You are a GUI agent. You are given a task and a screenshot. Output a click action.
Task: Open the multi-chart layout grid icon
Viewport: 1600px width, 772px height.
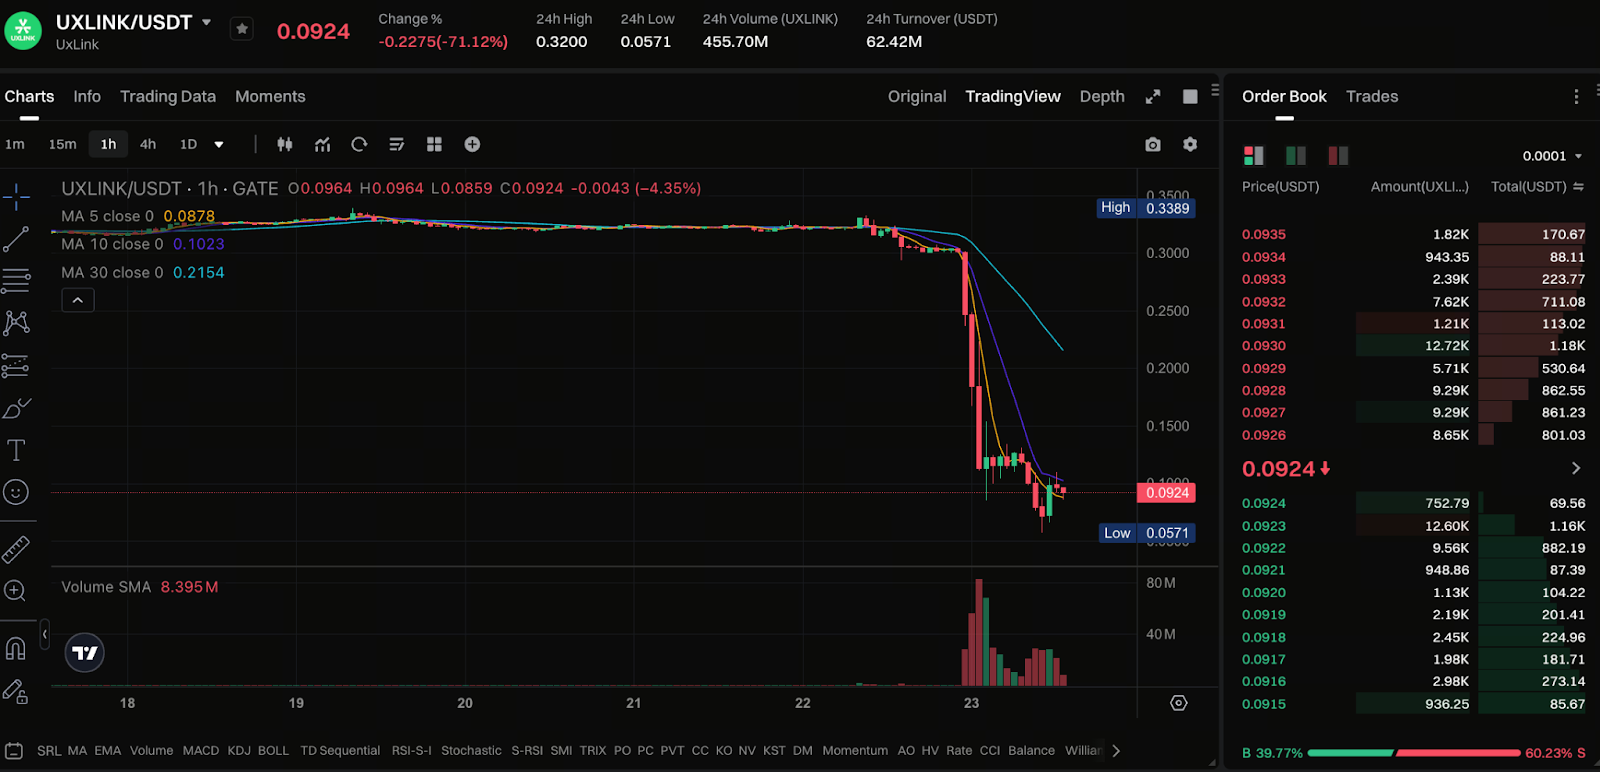tap(434, 144)
